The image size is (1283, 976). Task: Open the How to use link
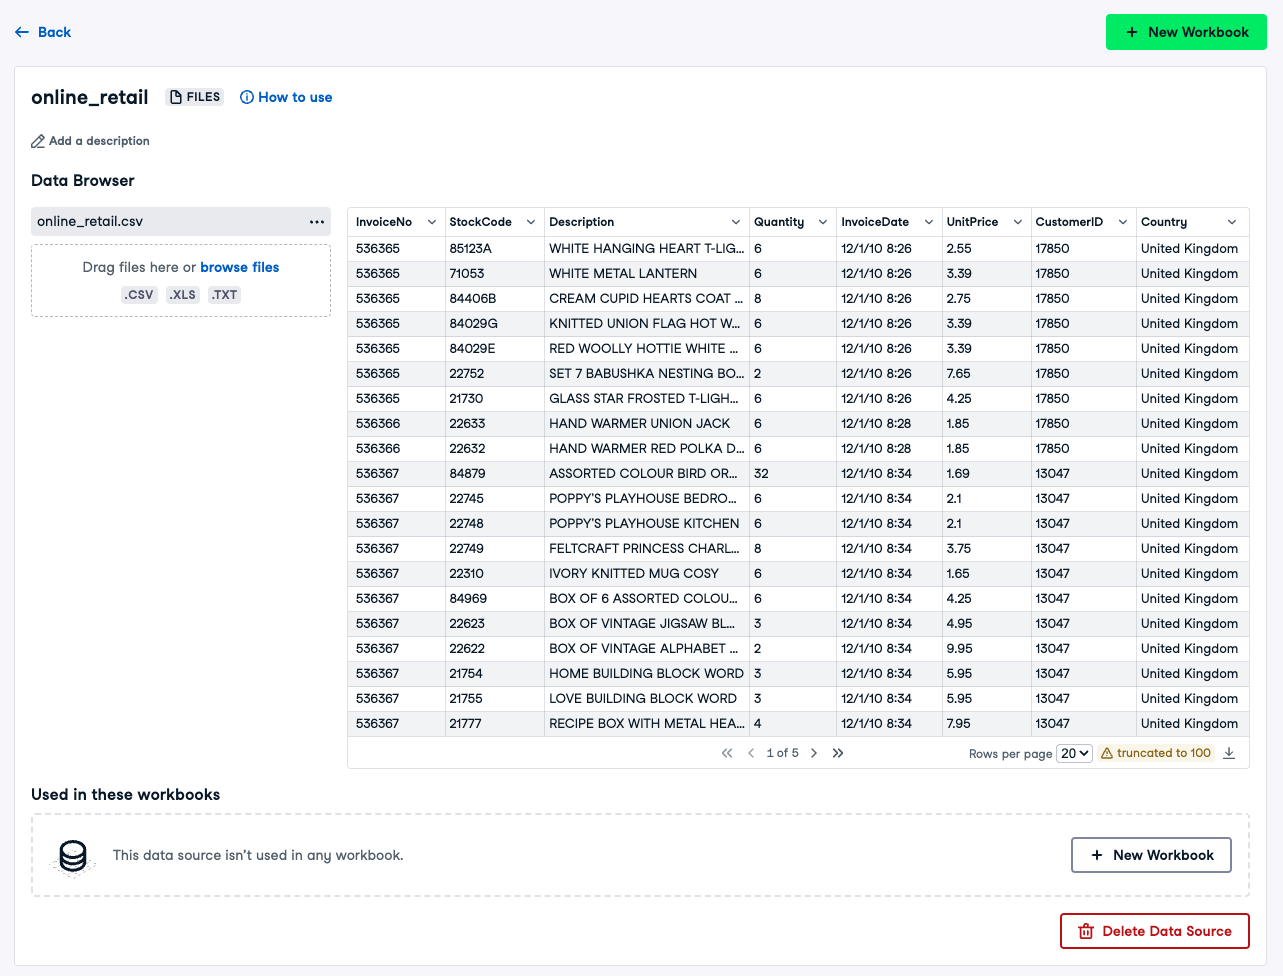286,97
